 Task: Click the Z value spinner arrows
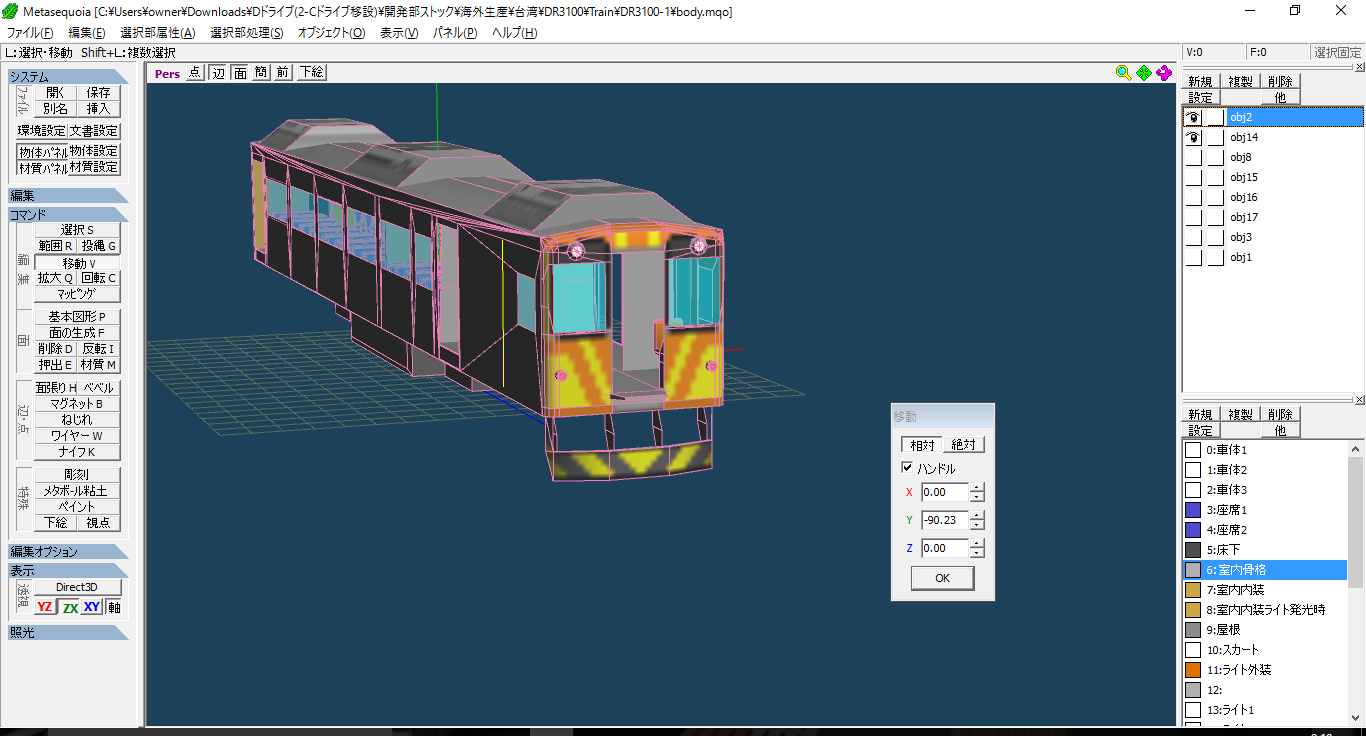pos(977,548)
